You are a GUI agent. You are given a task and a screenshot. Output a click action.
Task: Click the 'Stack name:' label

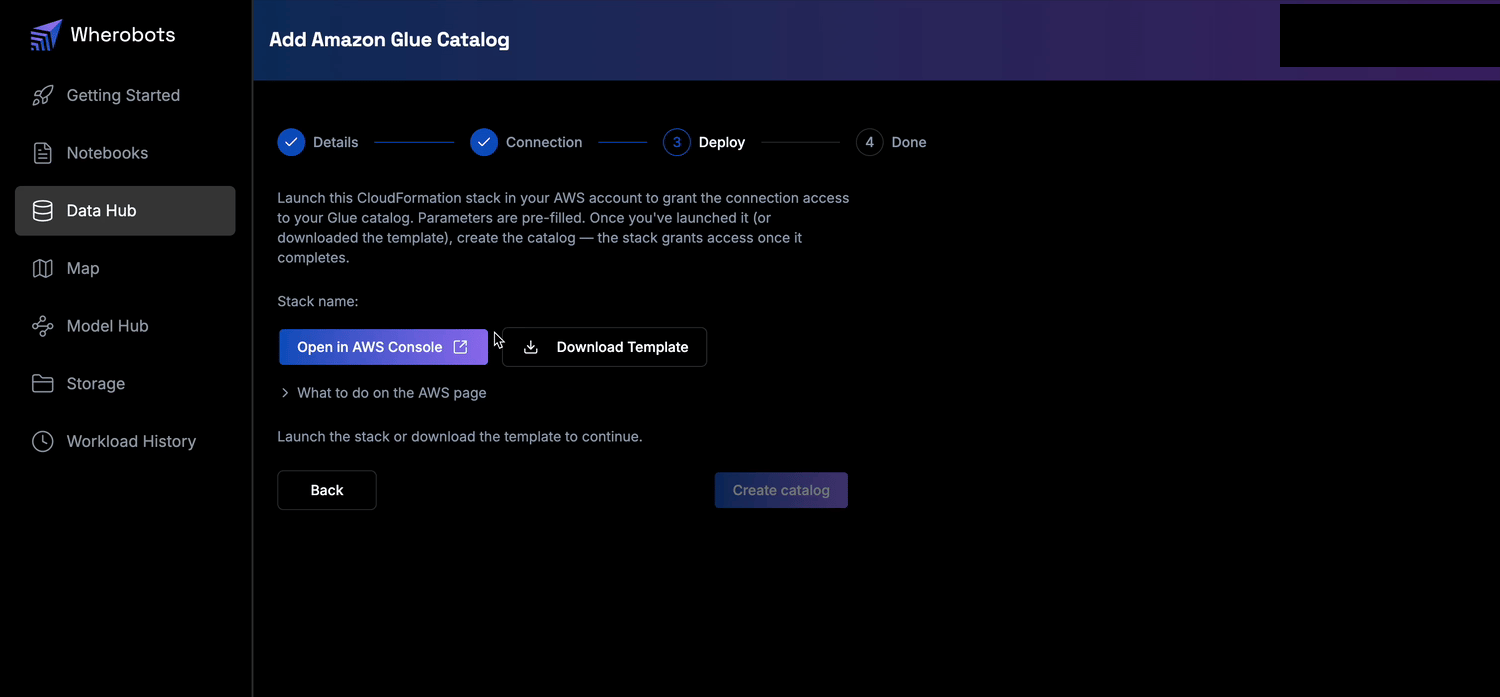click(x=317, y=301)
